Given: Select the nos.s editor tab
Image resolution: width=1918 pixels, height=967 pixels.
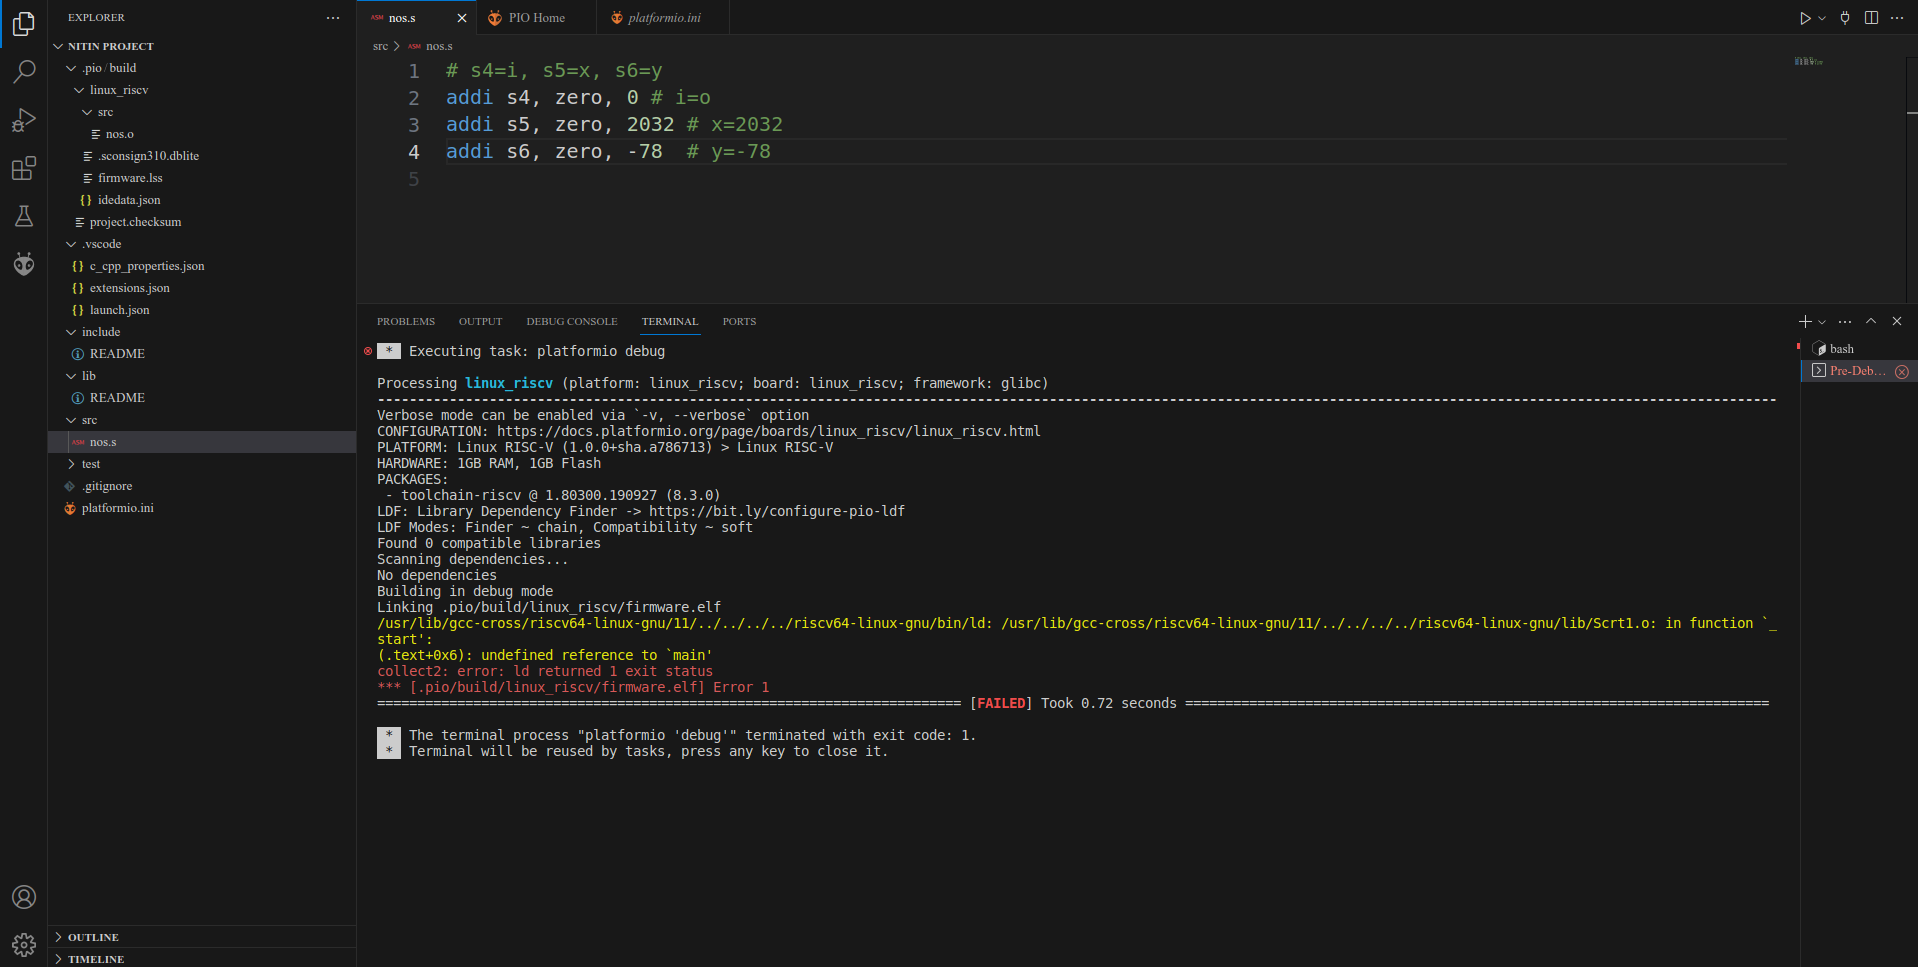Looking at the screenshot, I should coord(402,18).
